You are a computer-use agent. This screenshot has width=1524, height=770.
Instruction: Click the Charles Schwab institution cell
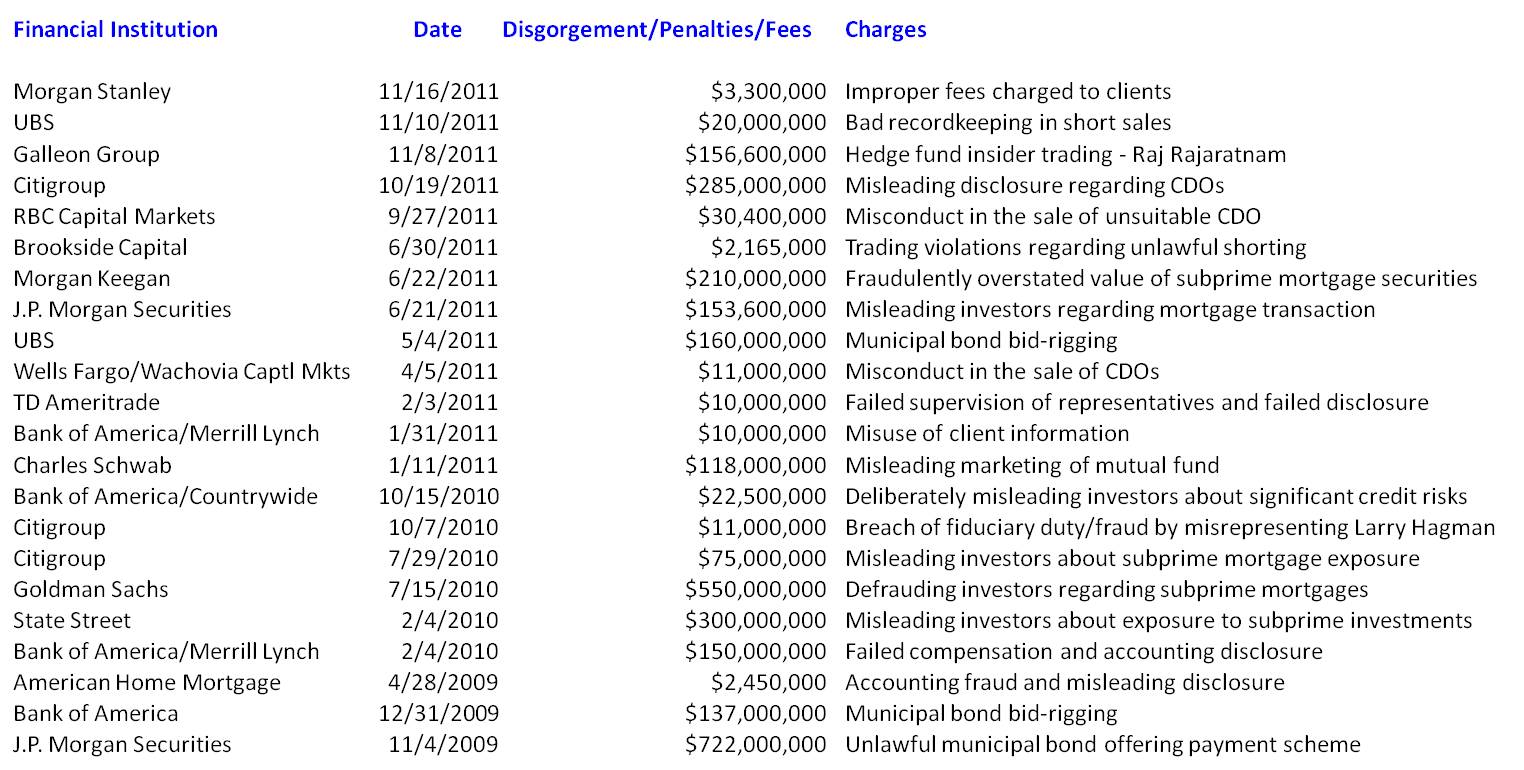(92, 465)
